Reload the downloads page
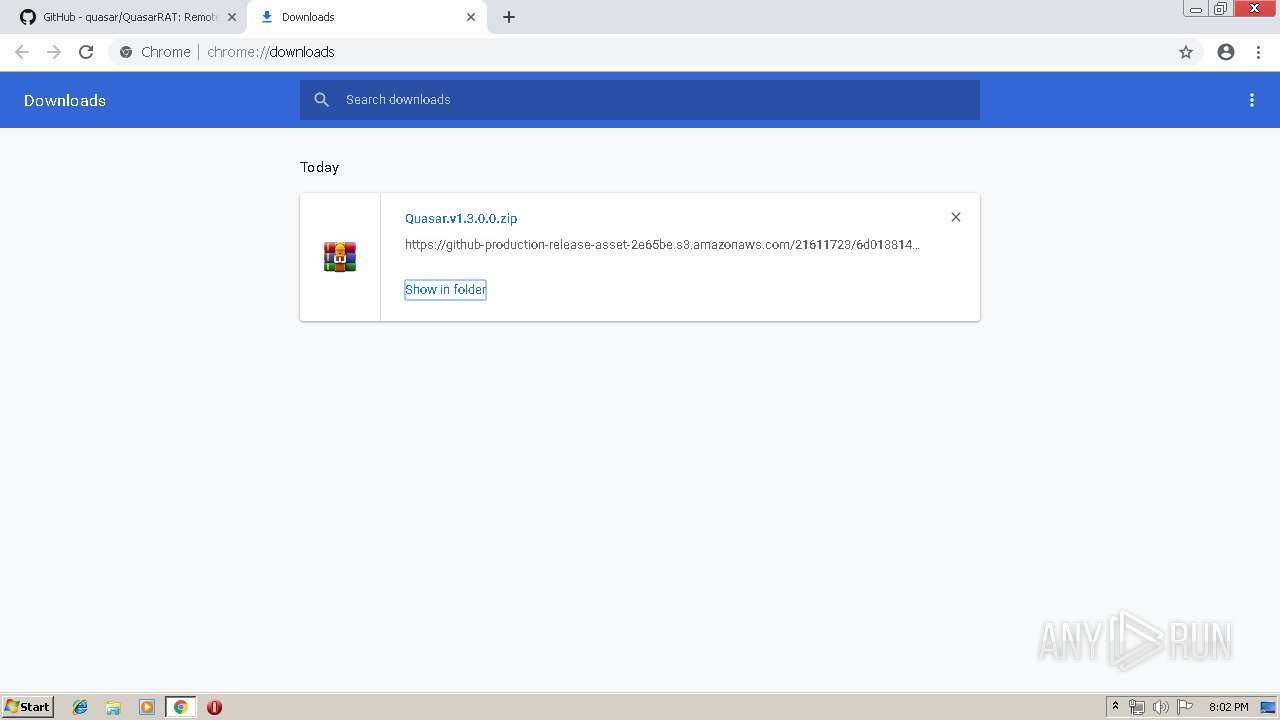The height and width of the screenshot is (720, 1280). click(x=86, y=52)
